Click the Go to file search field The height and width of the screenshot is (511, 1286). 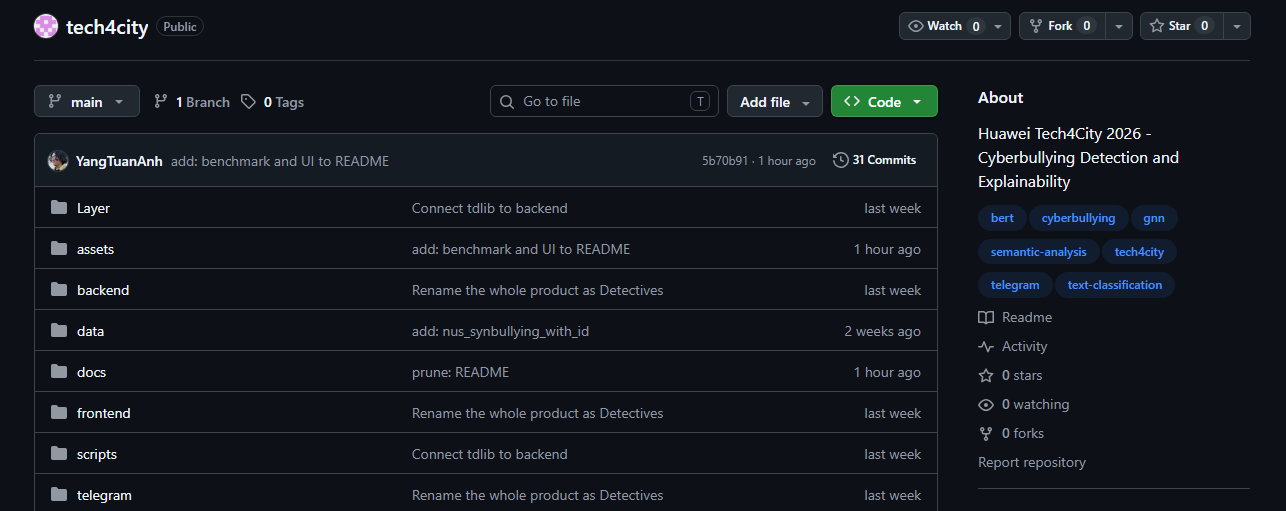pos(604,101)
